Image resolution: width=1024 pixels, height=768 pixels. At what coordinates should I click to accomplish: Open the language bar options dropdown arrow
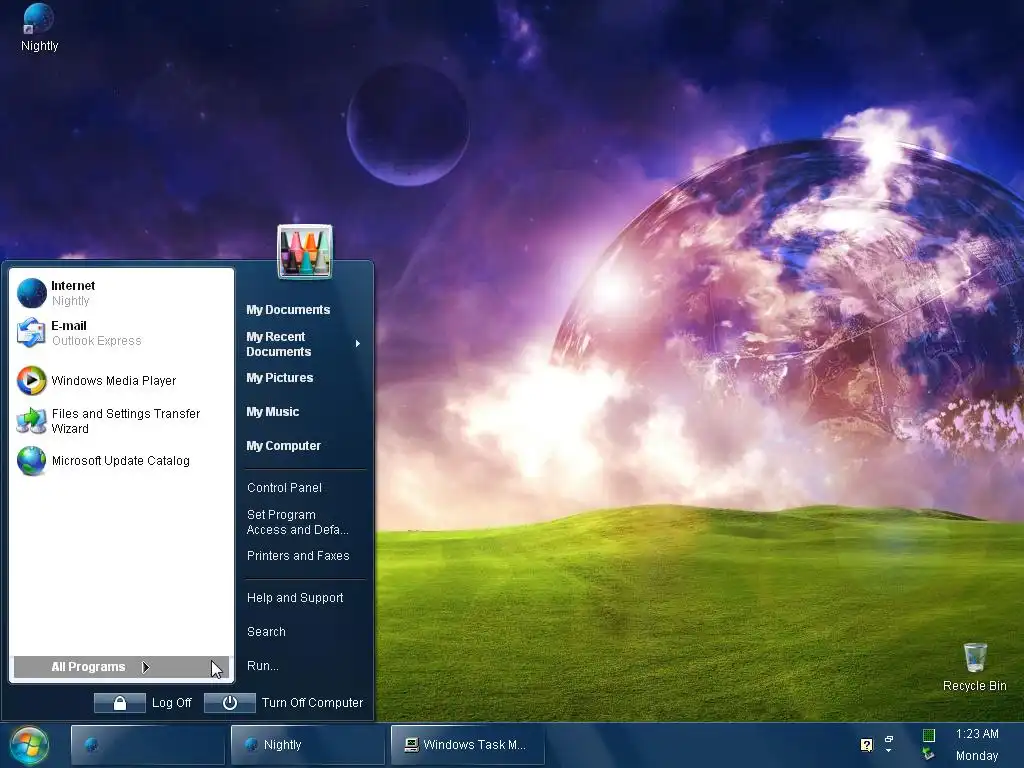pos(888,750)
